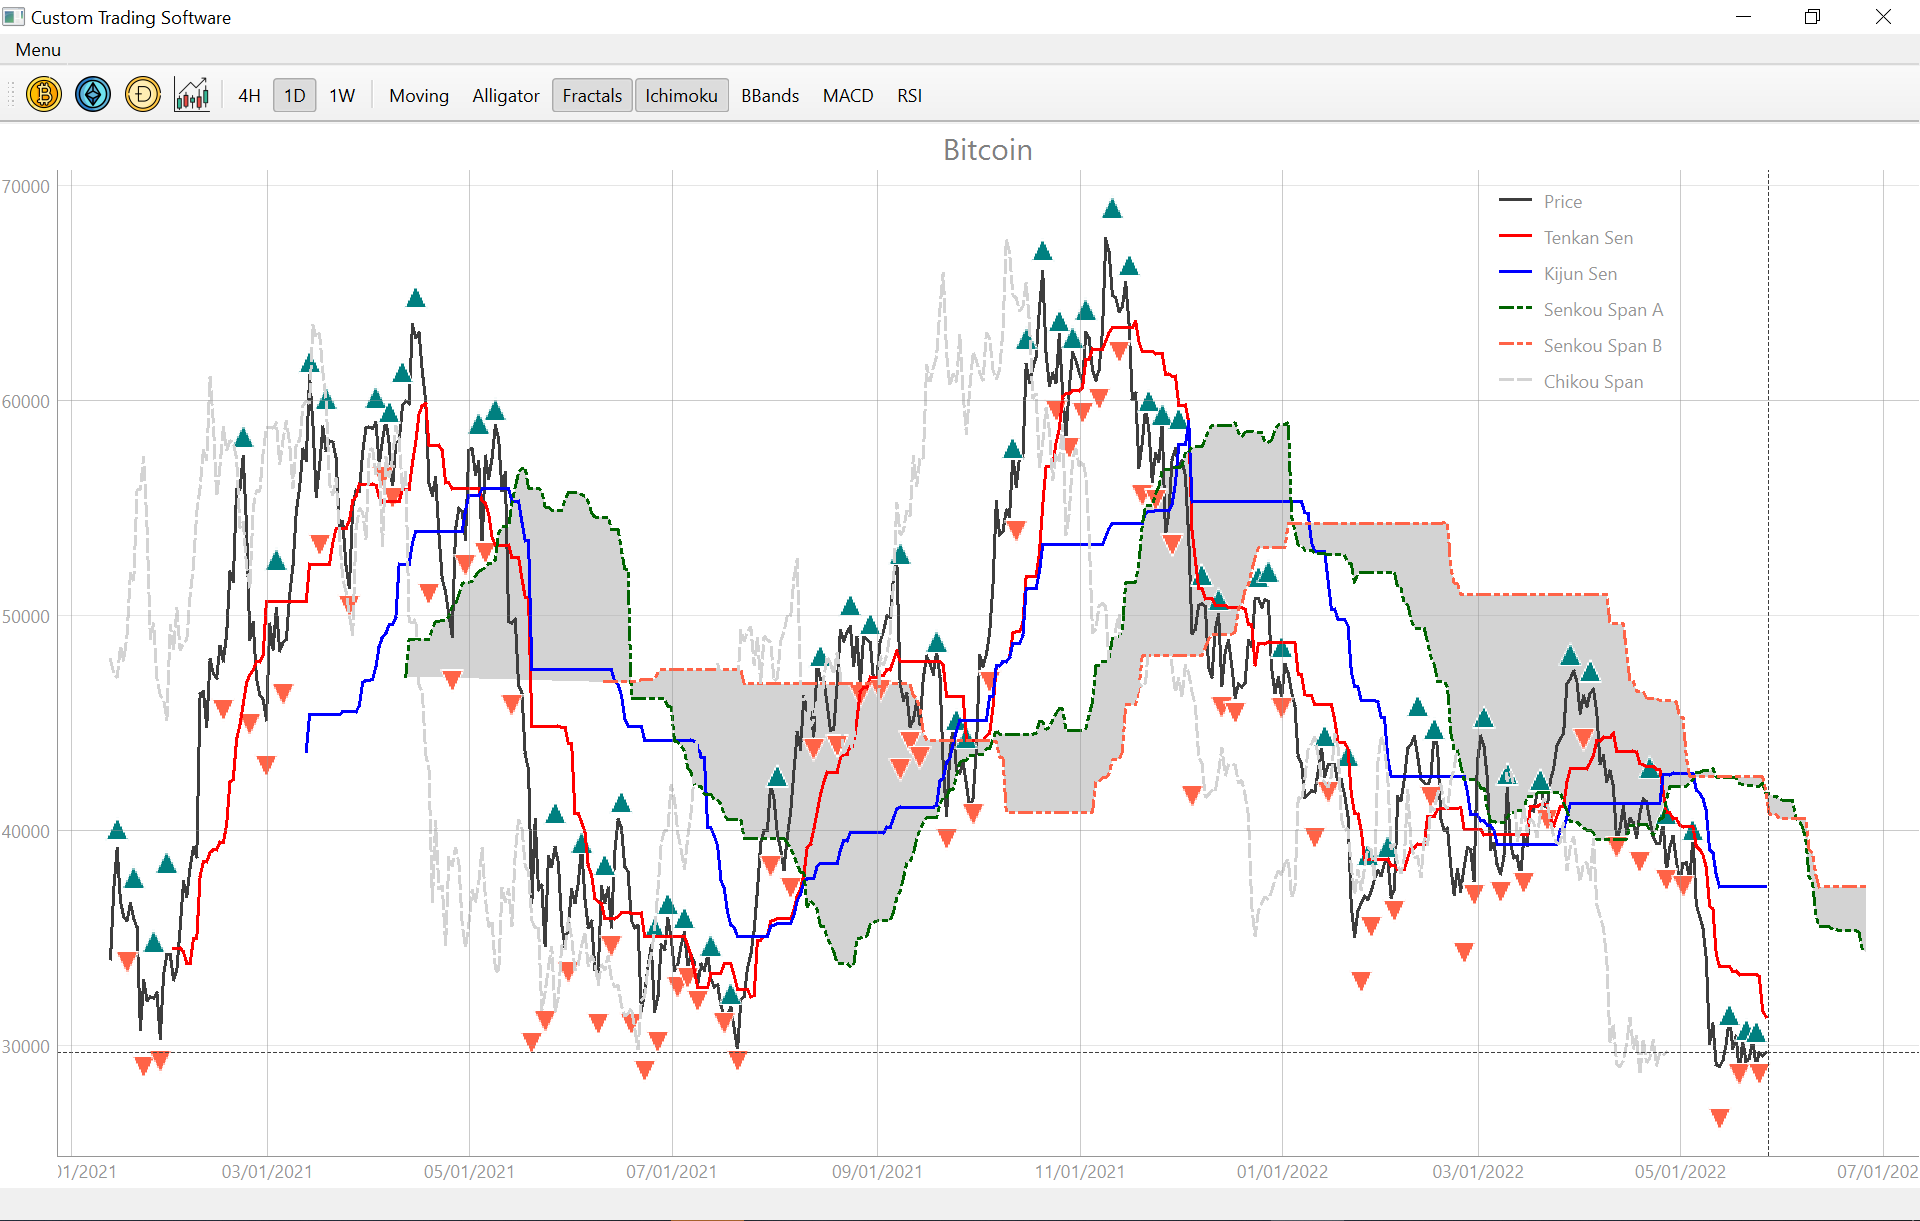This screenshot has height=1221, width=1920.
Task: Enable the MACD indicator
Action: coord(848,96)
